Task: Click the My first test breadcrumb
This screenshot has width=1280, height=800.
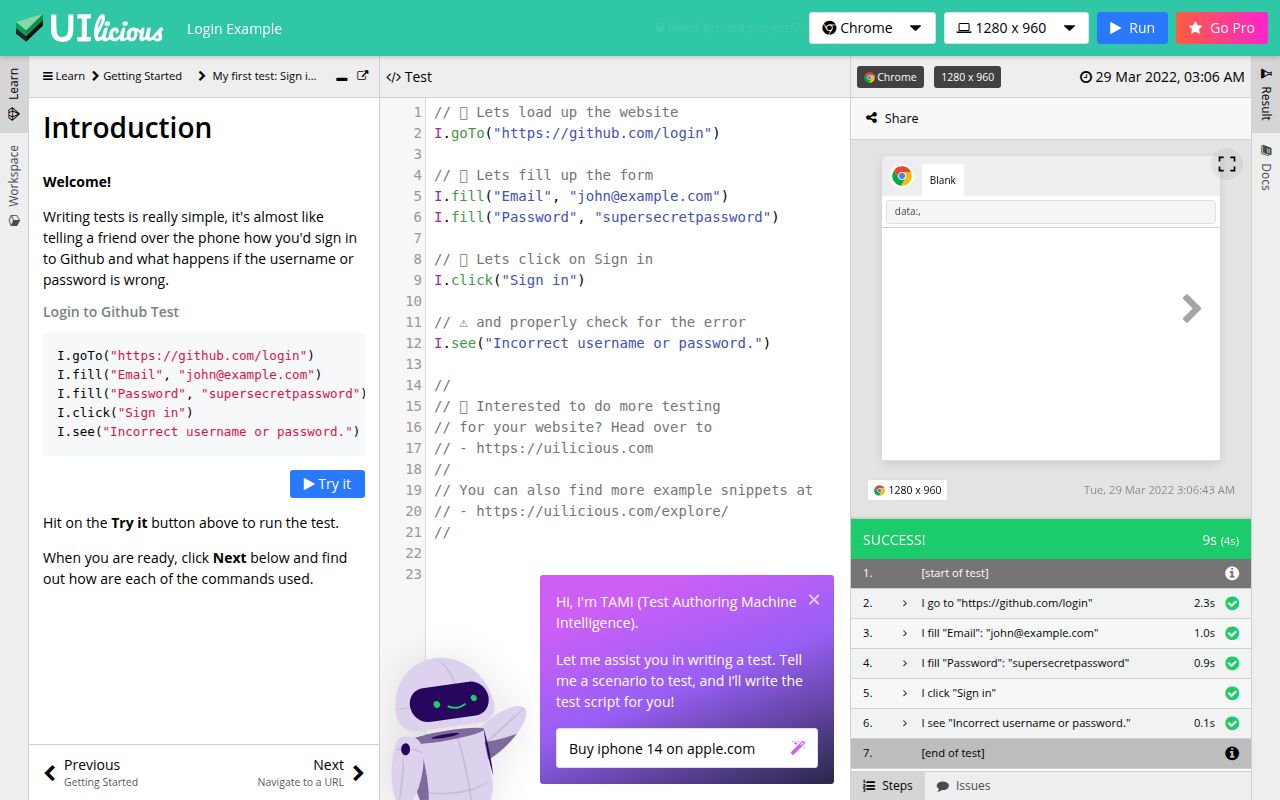Action: [x=264, y=76]
